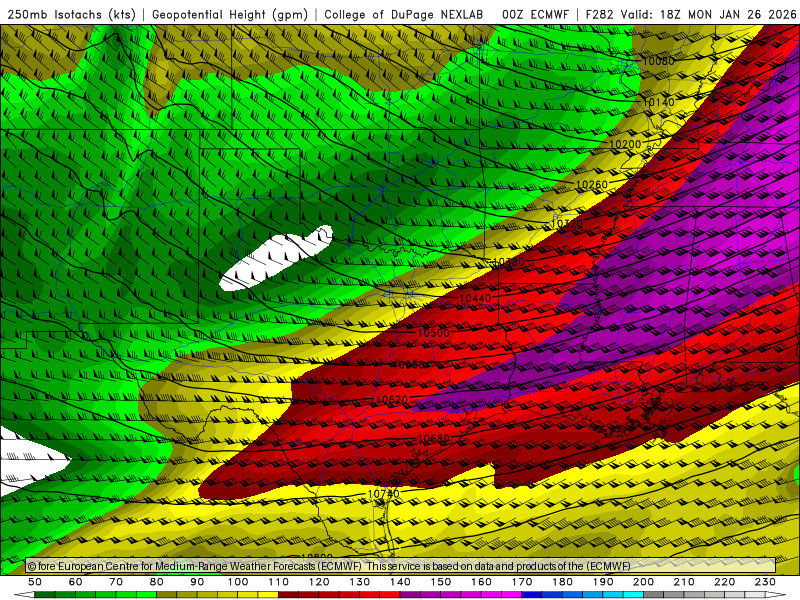Click the 'F282' forecast hour label

click(599, 15)
